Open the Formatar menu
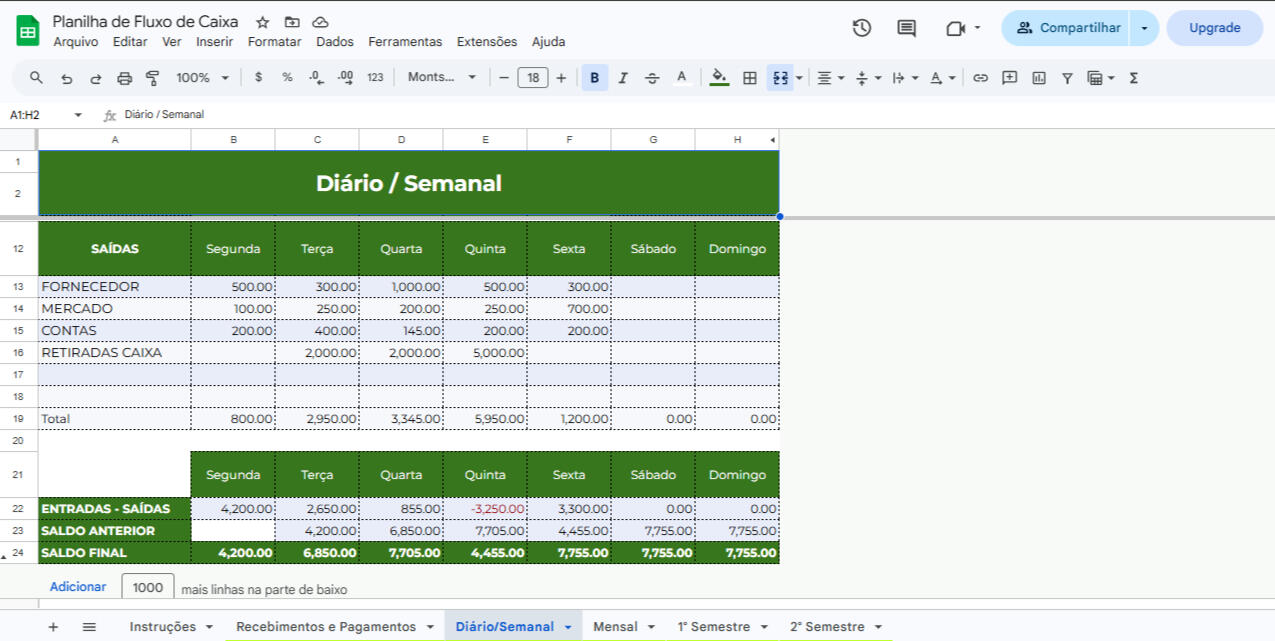 pos(274,42)
